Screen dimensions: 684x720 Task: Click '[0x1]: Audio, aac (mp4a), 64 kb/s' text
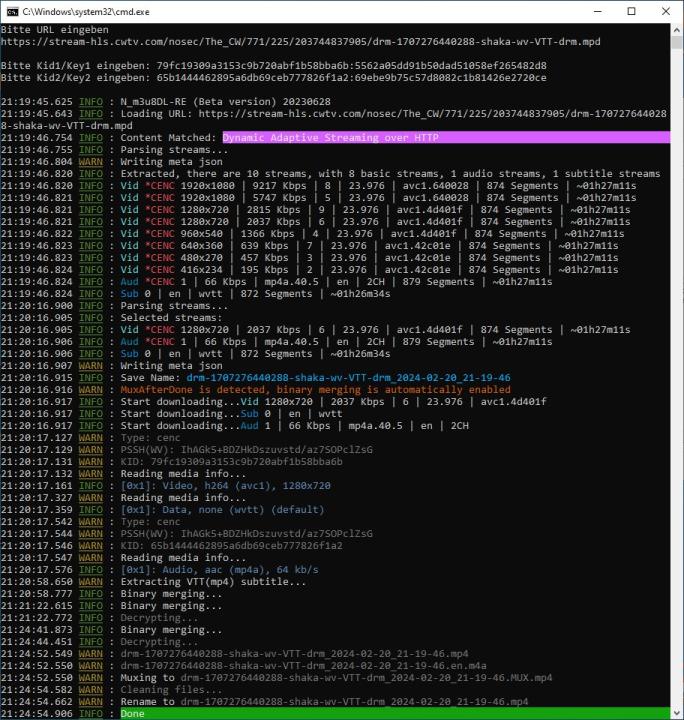click(219, 569)
